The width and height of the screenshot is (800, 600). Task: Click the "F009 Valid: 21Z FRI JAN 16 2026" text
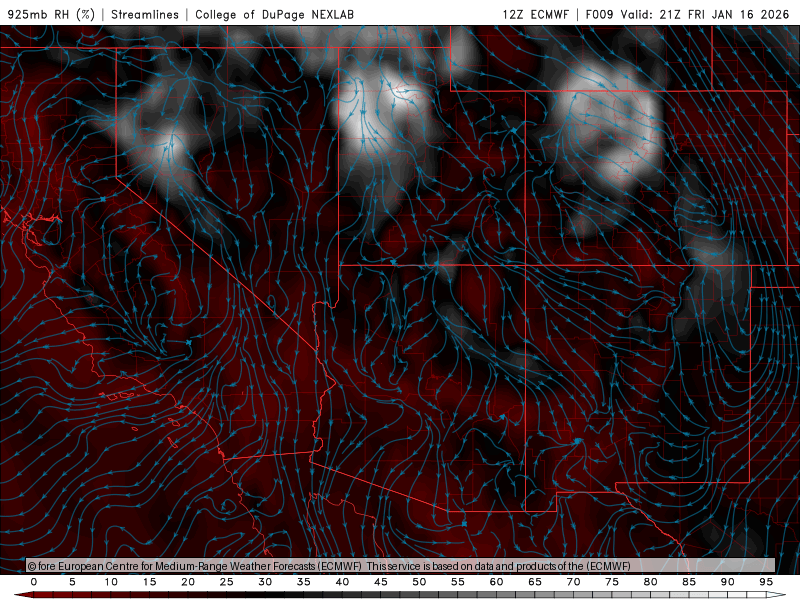[x=687, y=14]
